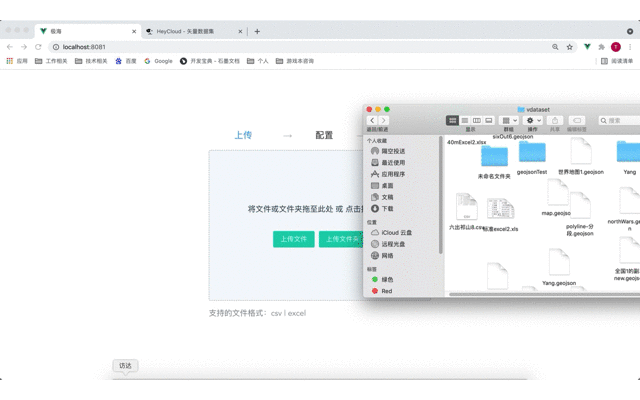Screen dimensions: 640x400
Task: Focus the Finder search field
Action: 619,120
